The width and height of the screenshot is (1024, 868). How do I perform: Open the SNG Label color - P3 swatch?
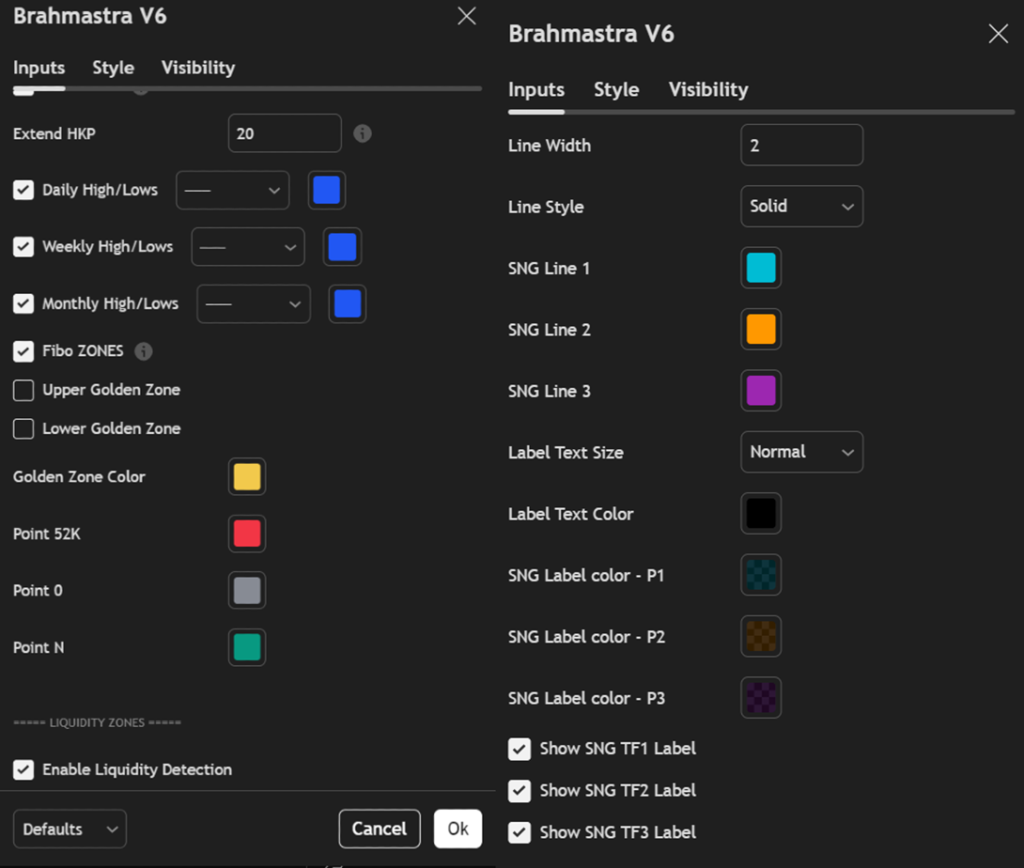pos(761,698)
